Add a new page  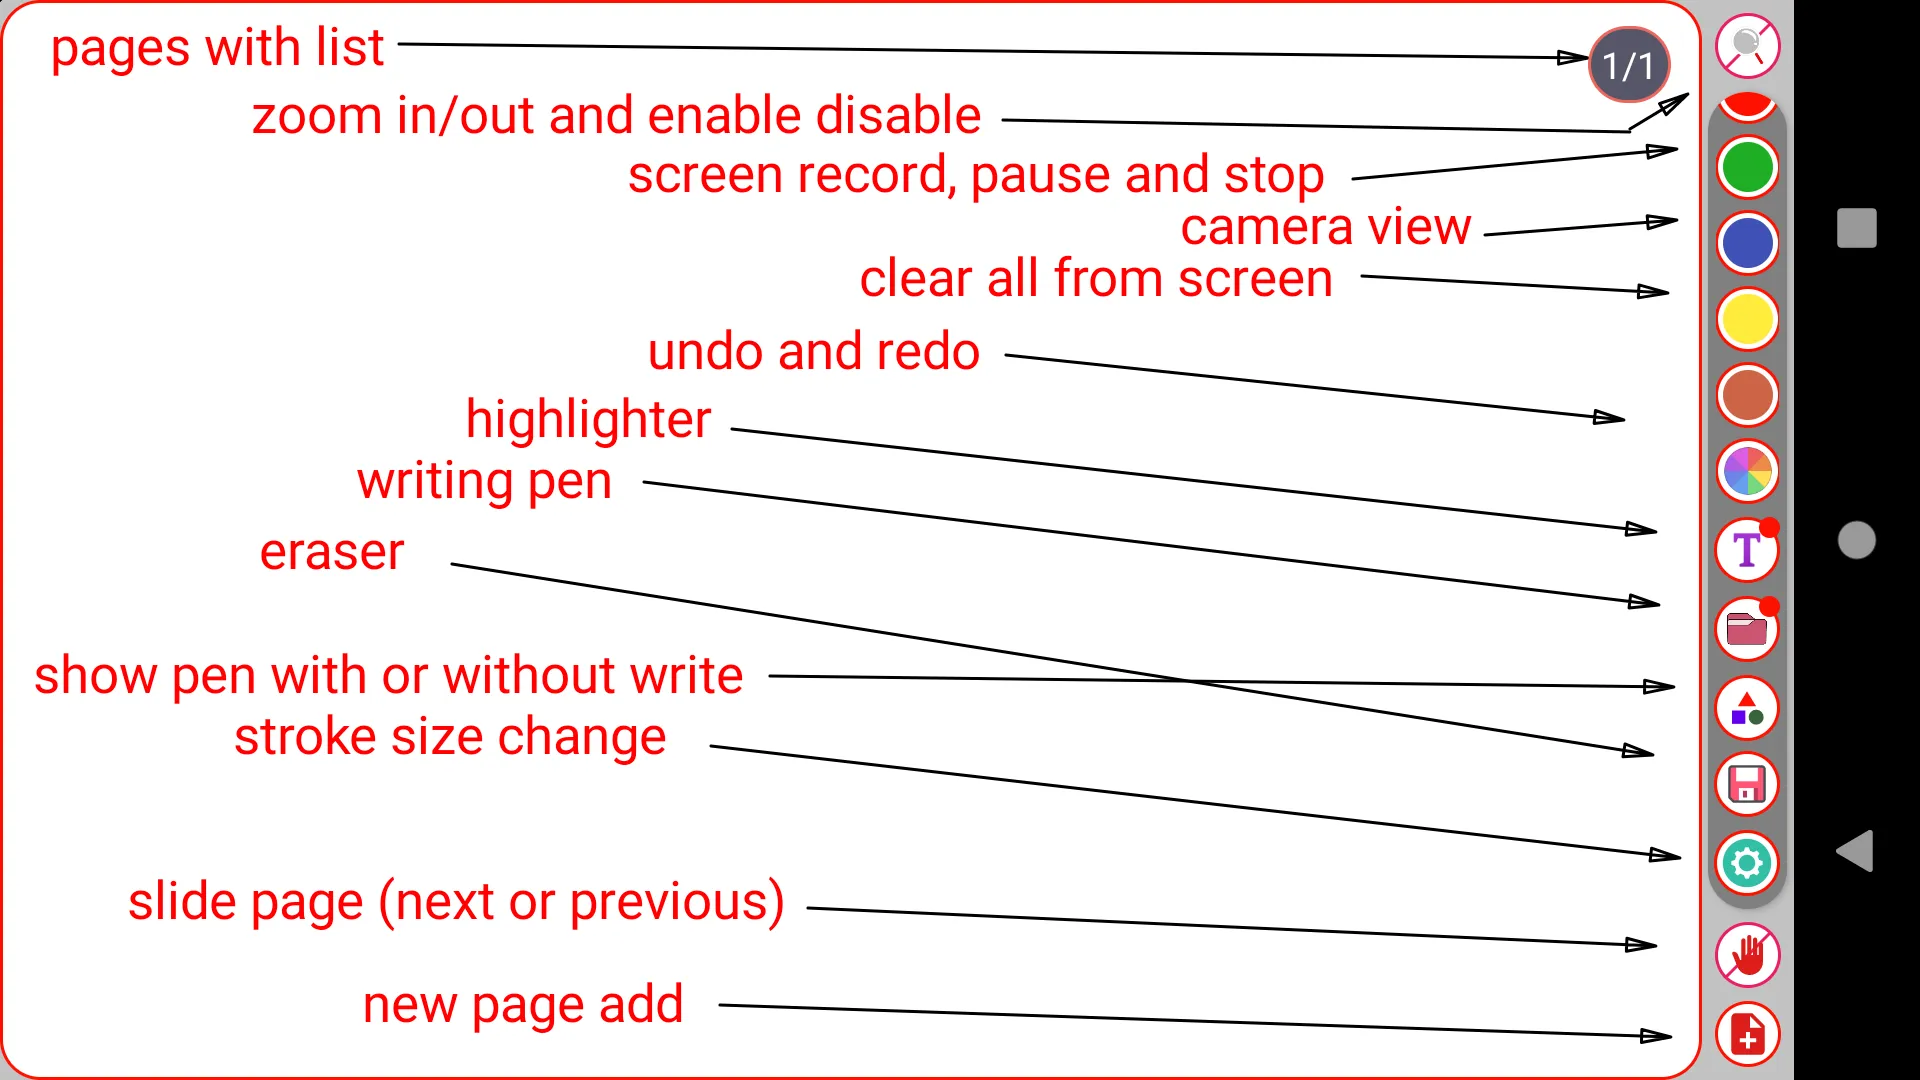tap(1746, 1034)
